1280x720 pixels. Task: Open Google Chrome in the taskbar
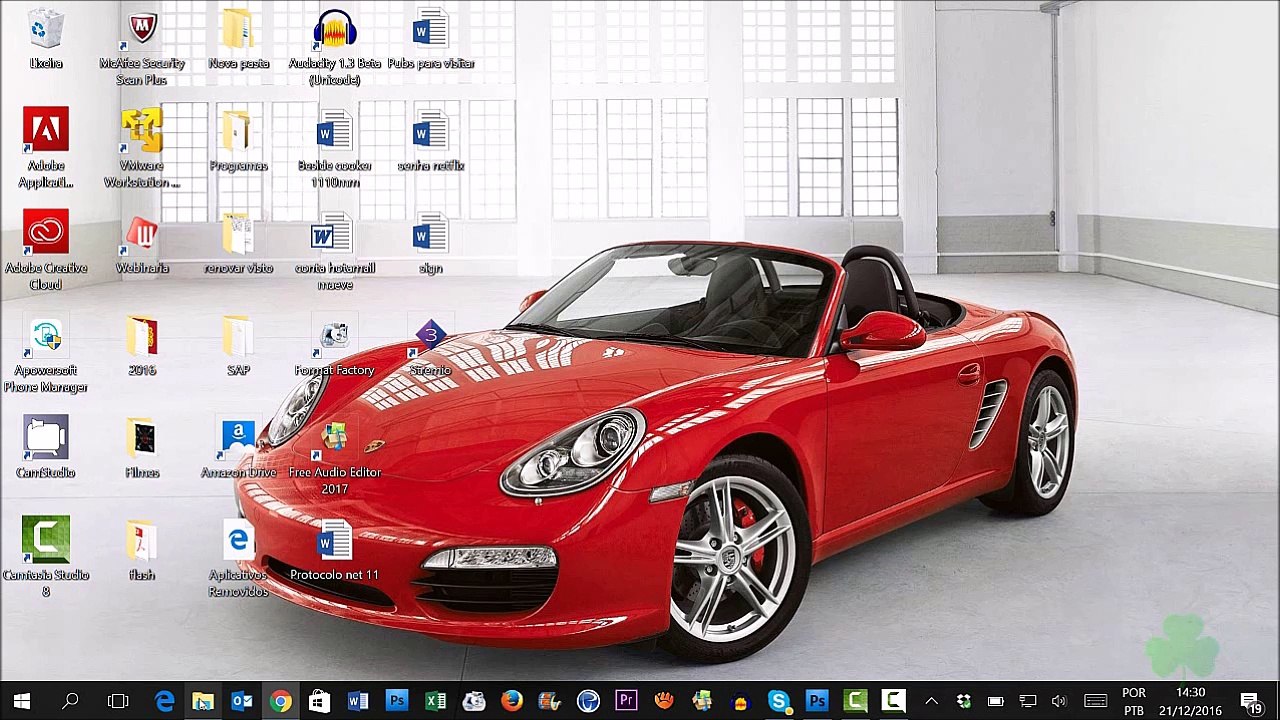coord(280,701)
